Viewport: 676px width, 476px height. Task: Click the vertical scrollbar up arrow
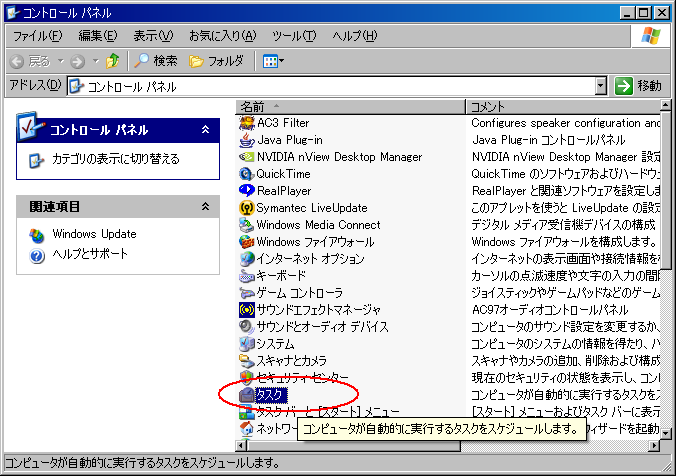[665, 105]
